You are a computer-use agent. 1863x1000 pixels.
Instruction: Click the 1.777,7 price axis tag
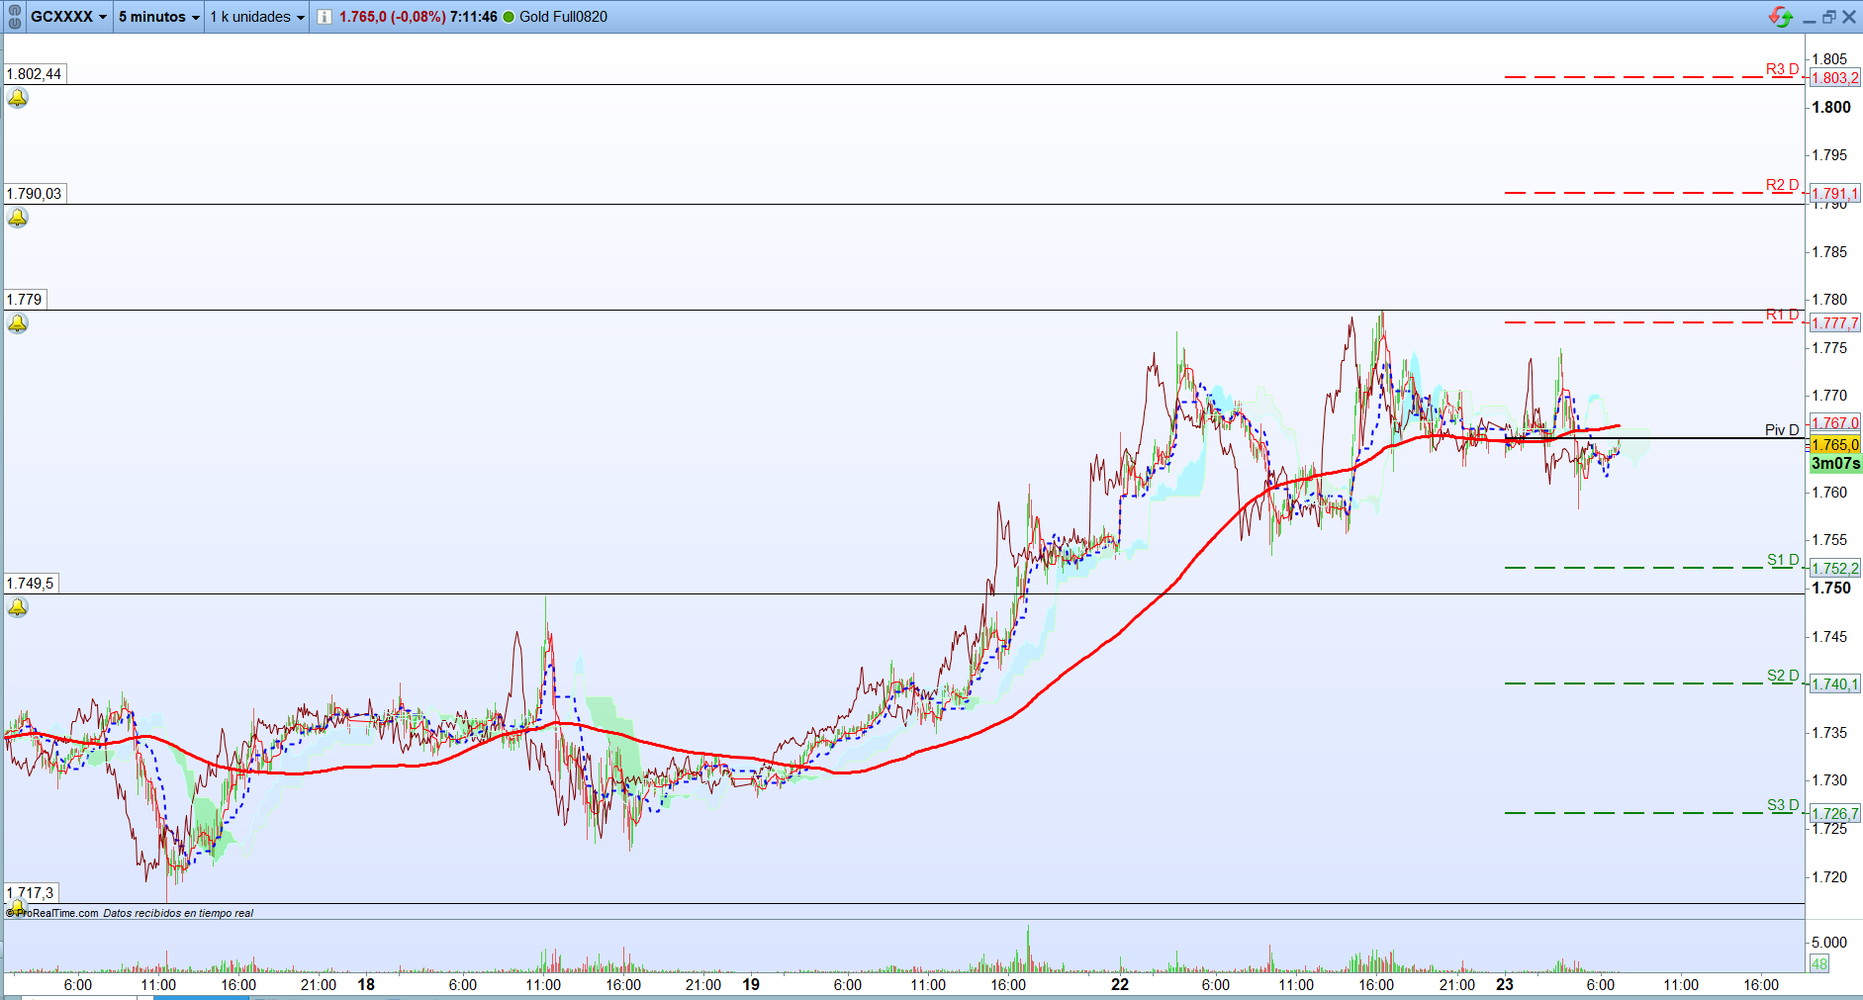pyautogui.click(x=1835, y=323)
